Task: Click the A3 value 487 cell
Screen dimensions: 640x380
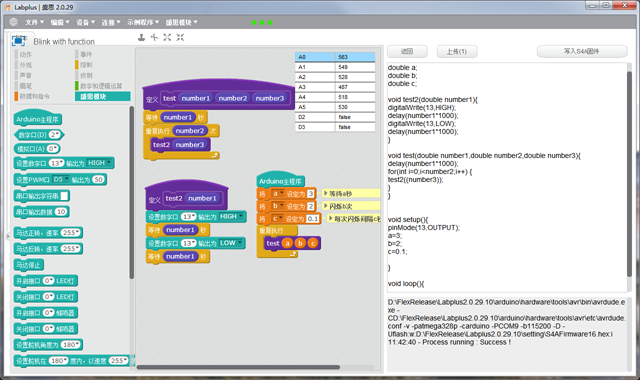Action: [355, 87]
